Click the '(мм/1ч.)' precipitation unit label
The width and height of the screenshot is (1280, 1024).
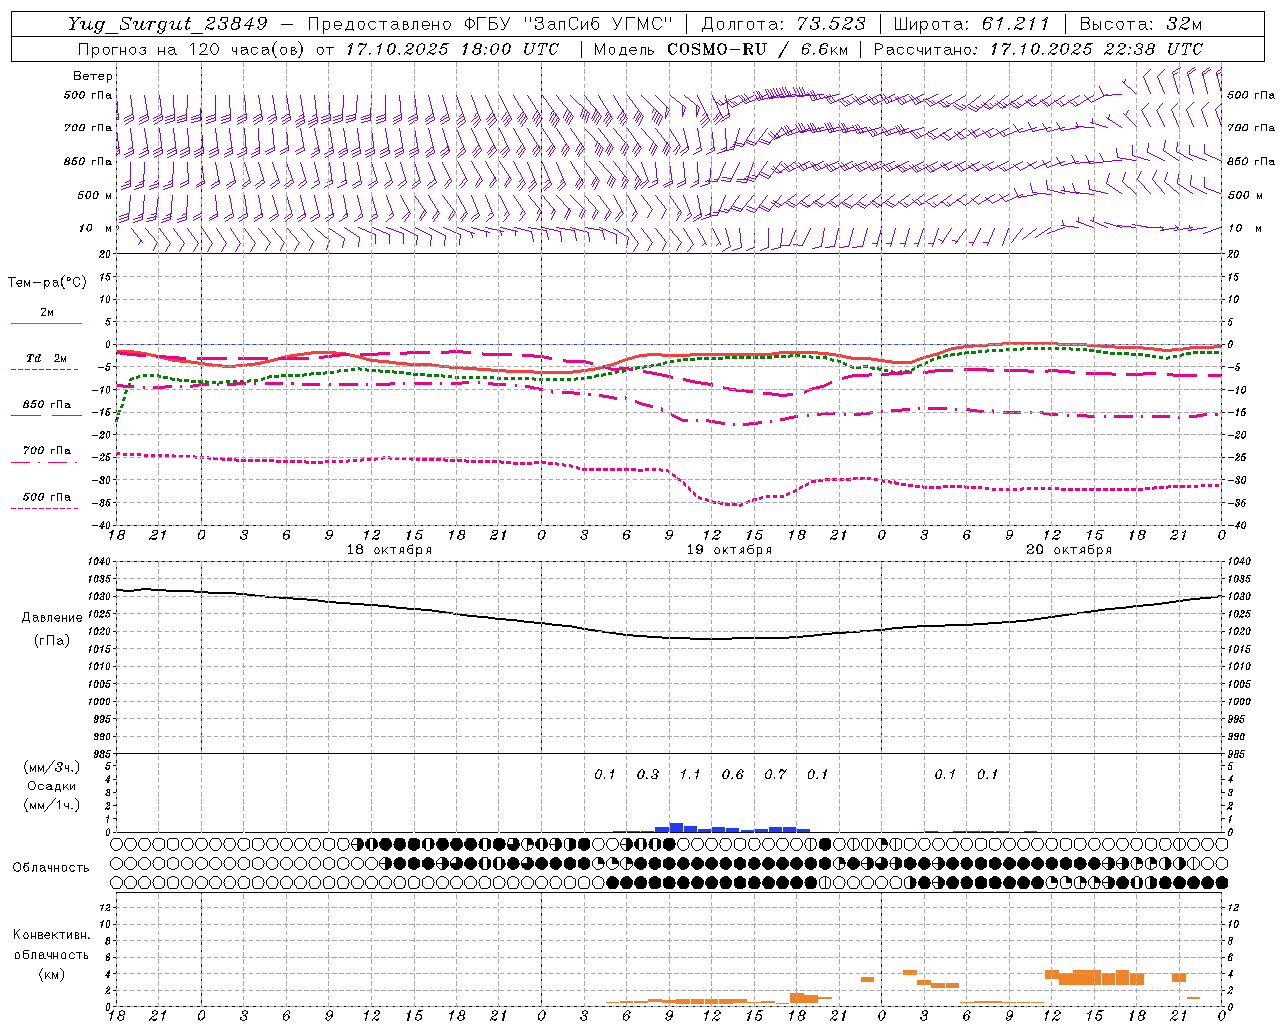[52, 805]
